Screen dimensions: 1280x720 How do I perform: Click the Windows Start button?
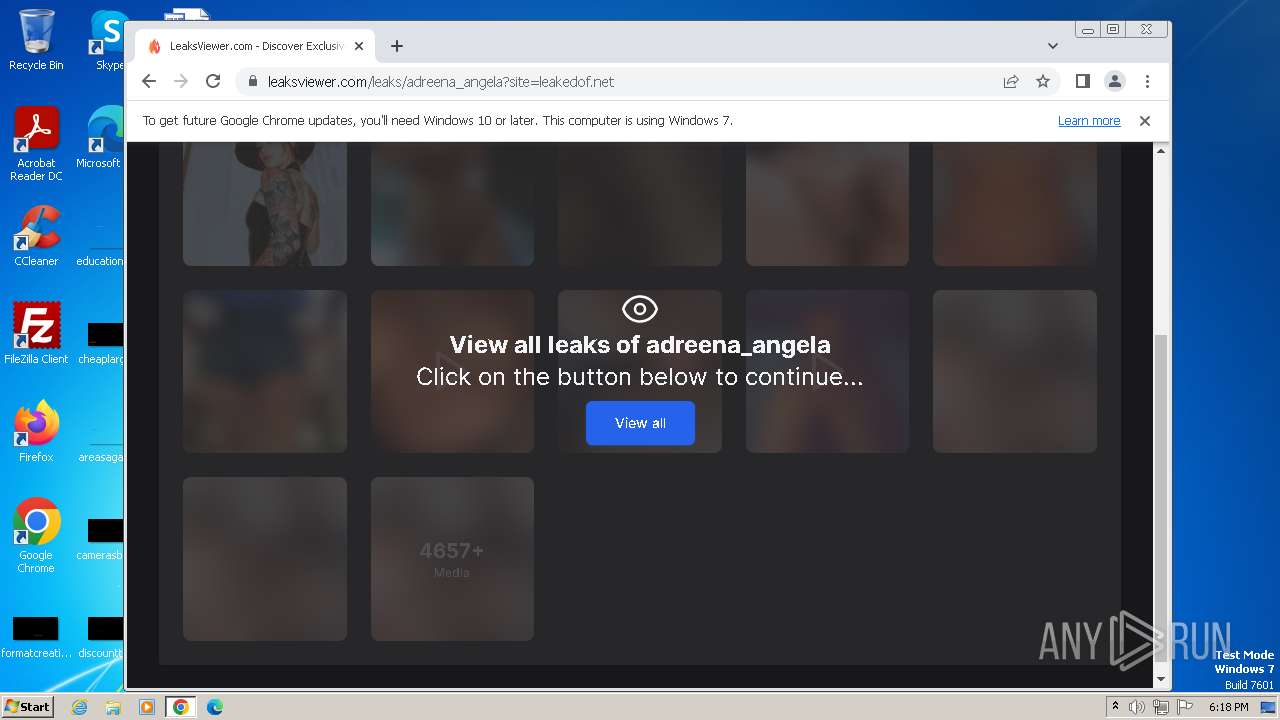27,706
